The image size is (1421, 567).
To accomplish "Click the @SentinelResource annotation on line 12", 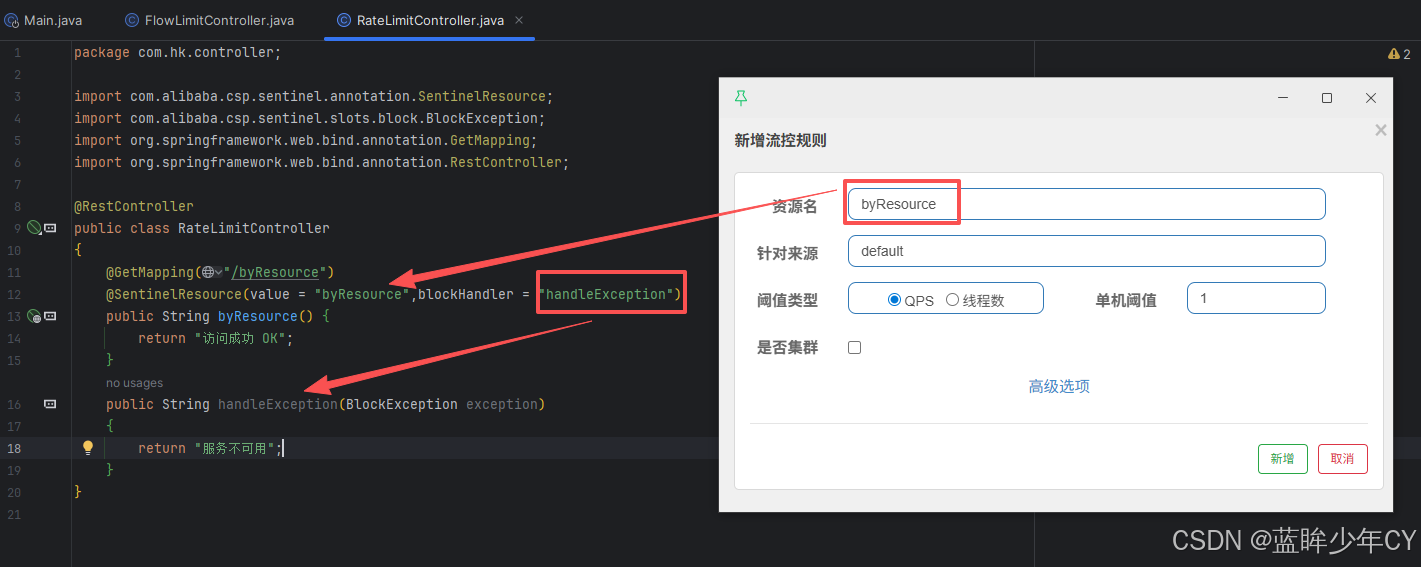I will pos(174,294).
